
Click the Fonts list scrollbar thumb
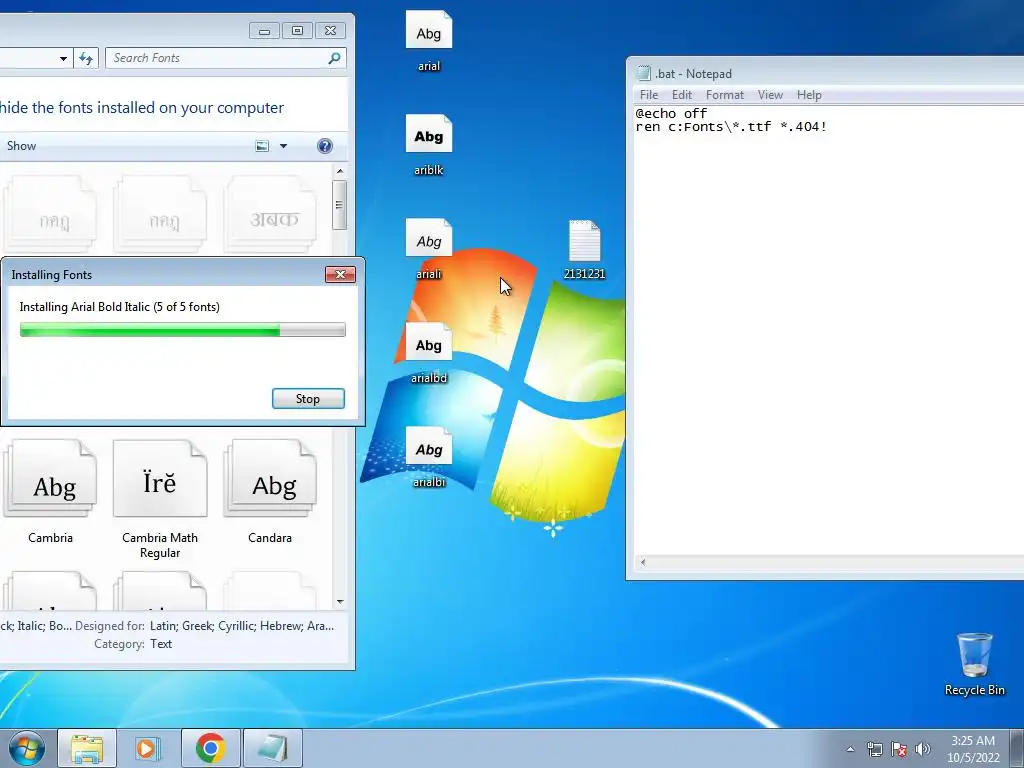click(339, 205)
